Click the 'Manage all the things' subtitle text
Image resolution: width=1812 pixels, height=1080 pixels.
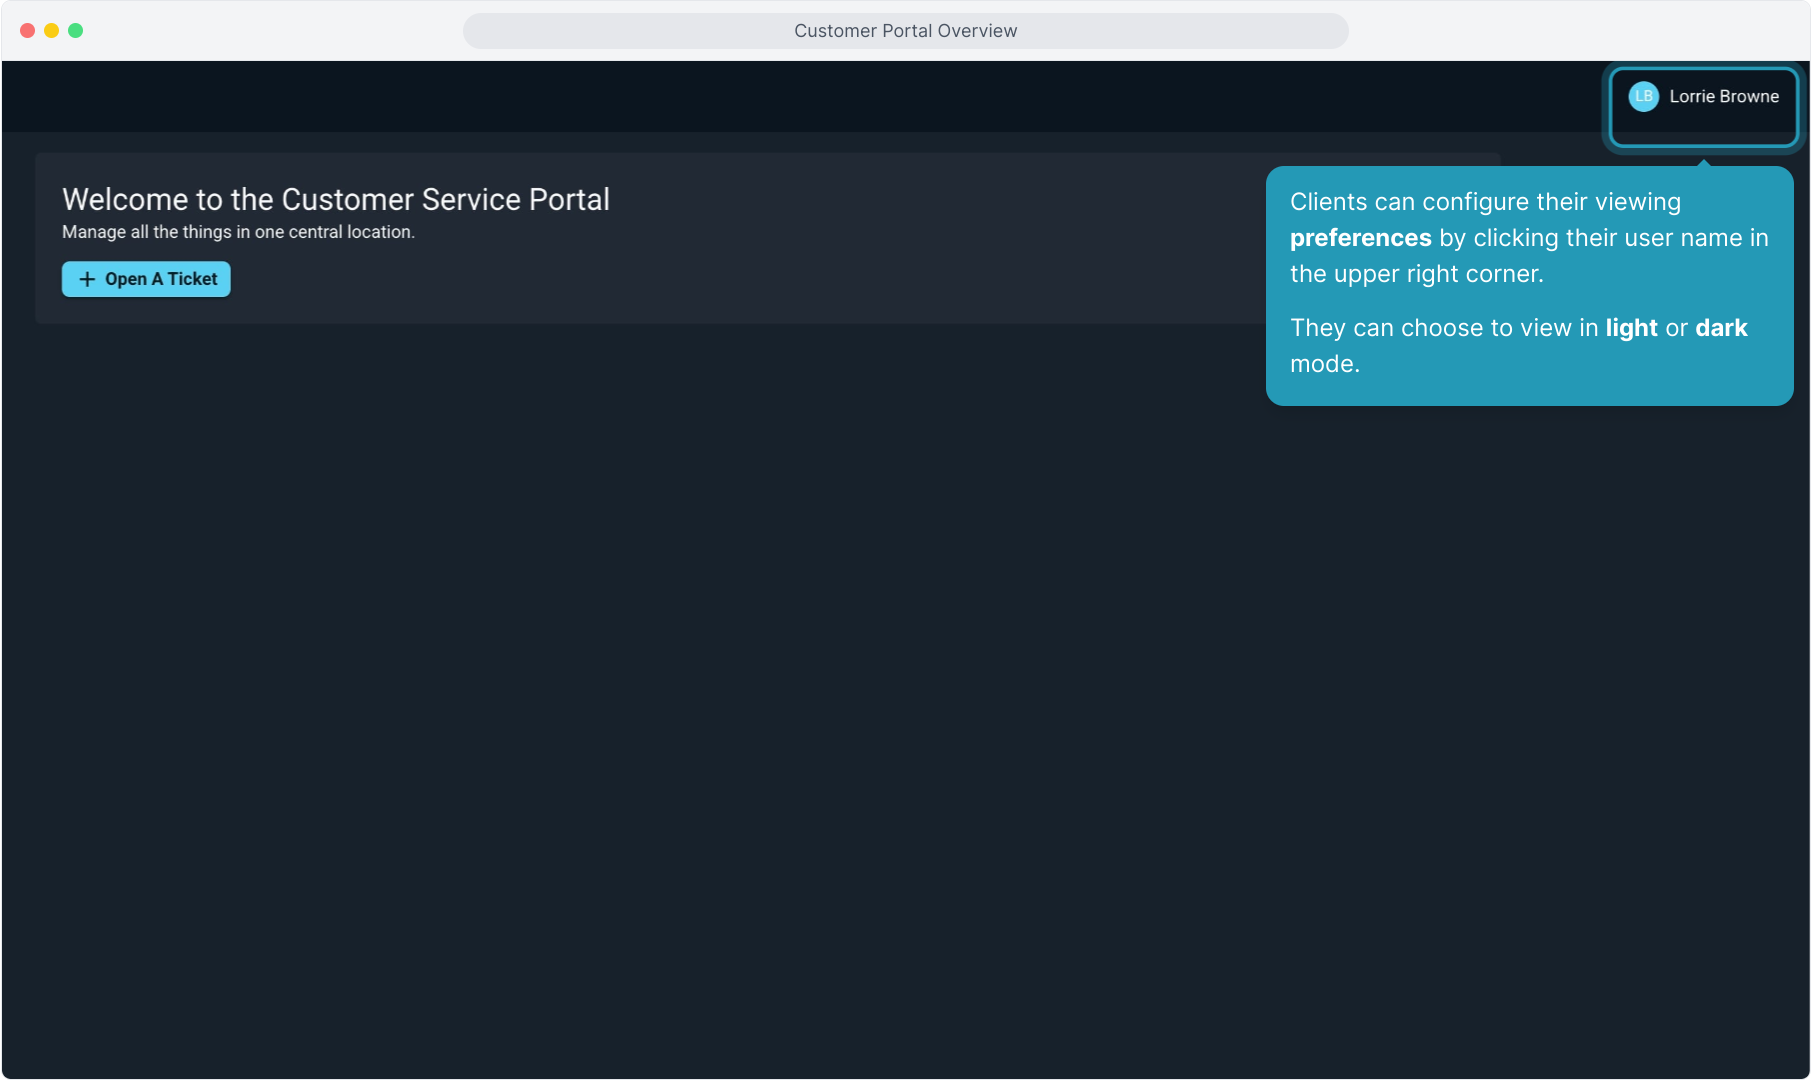[x=238, y=232]
